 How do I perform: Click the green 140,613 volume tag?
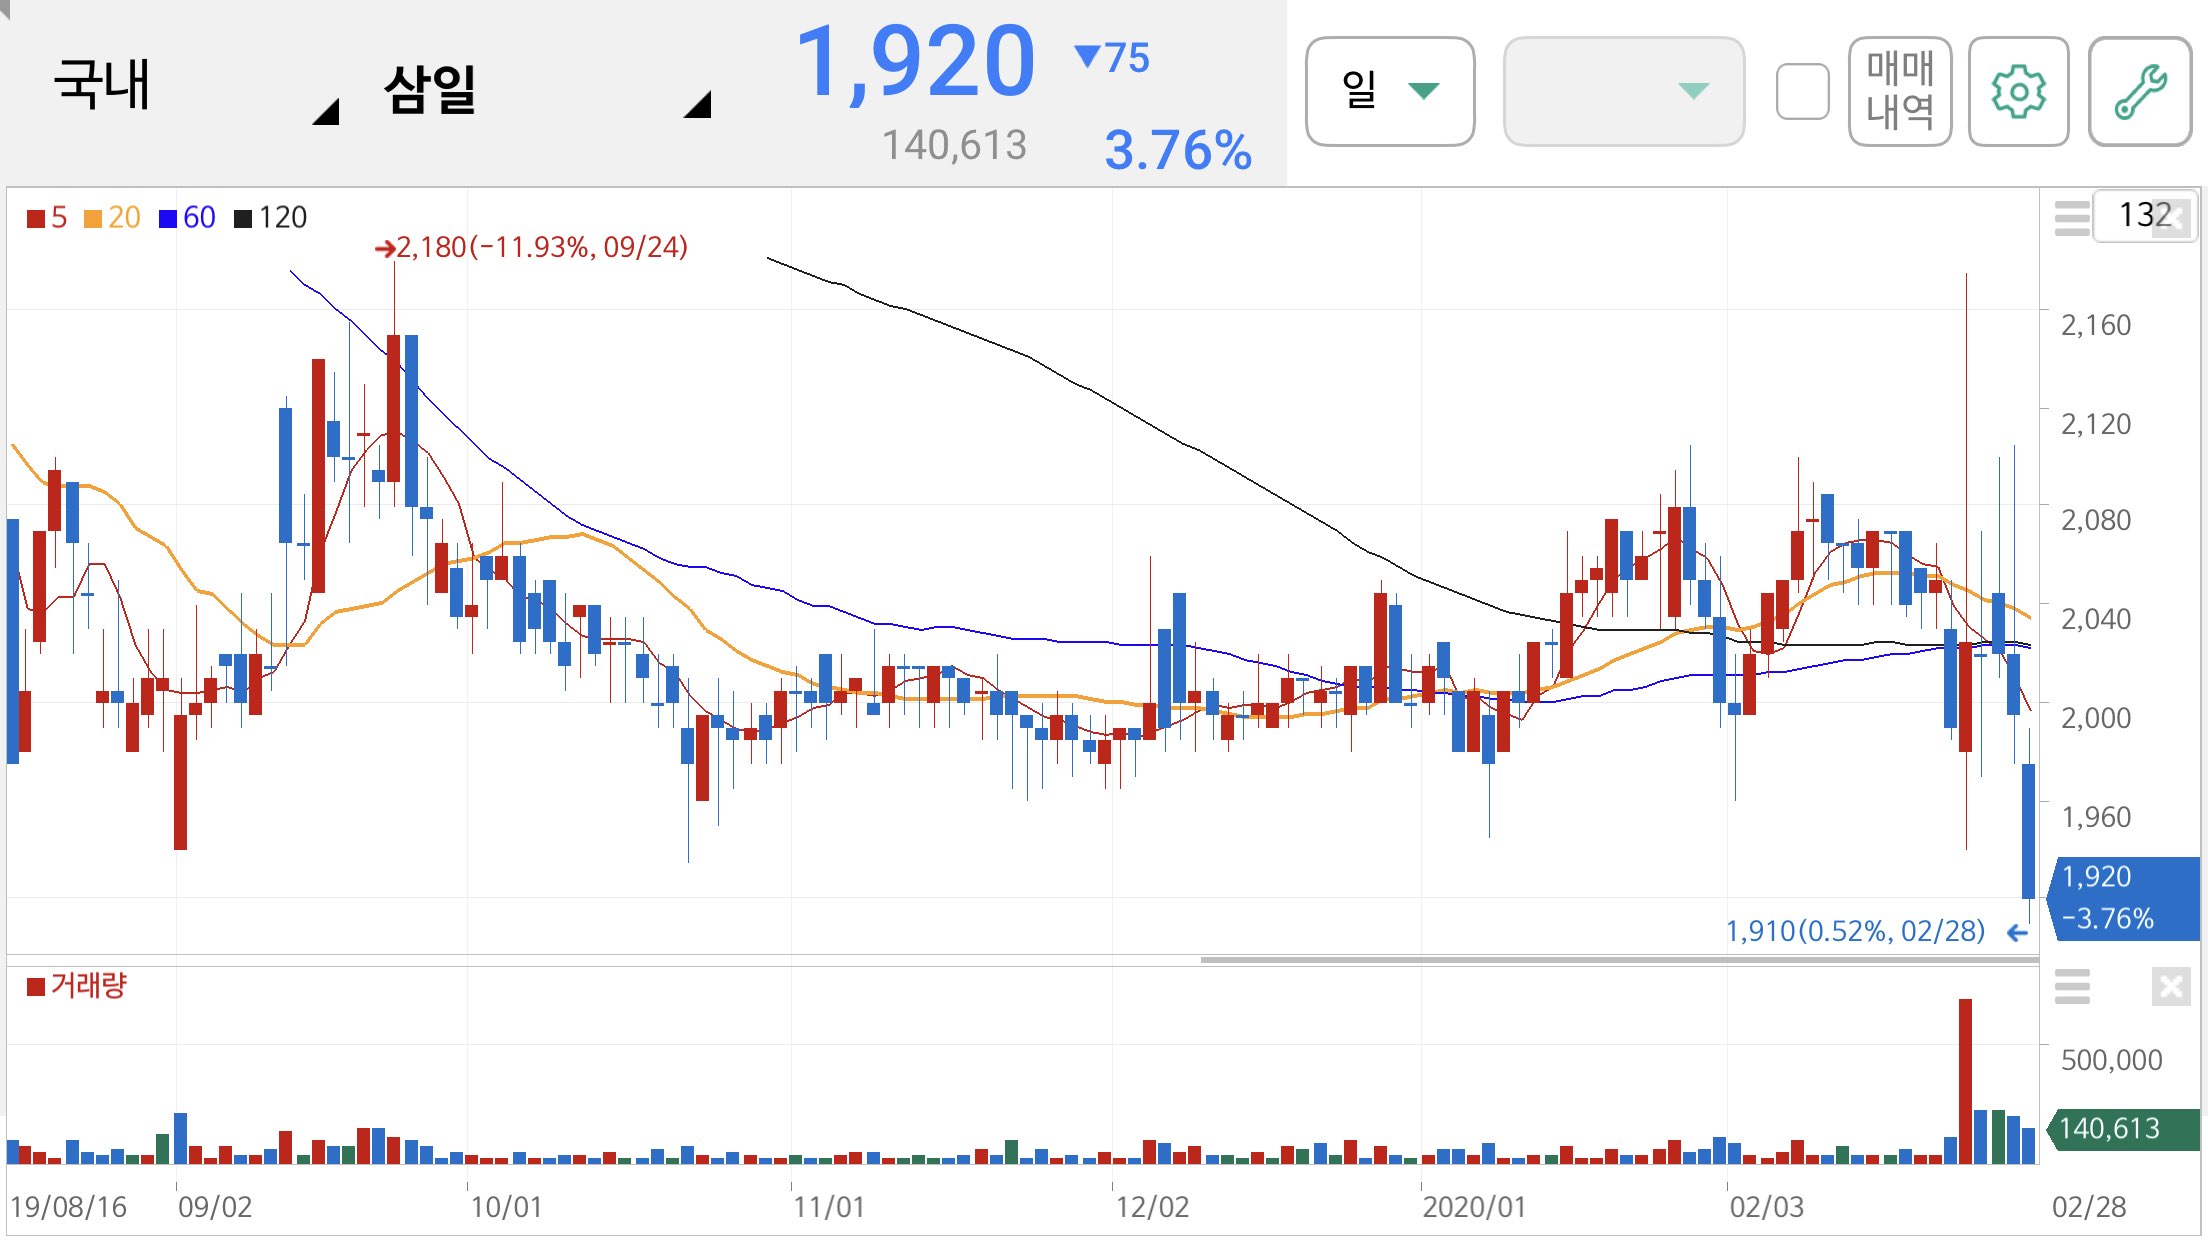pos(2124,1129)
